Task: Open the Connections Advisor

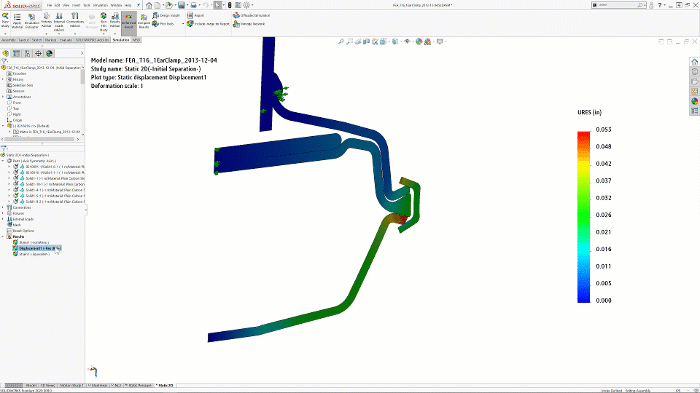Action: pos(75,20)
